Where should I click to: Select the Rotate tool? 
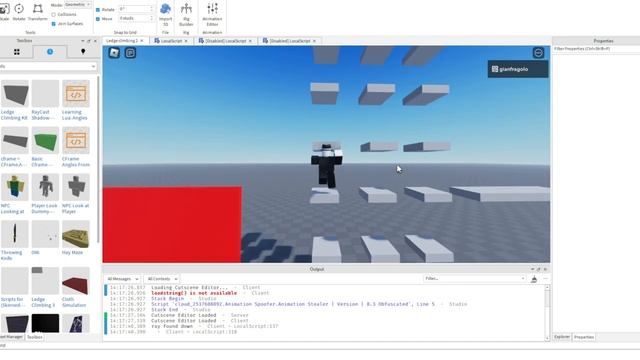click(x=19, y=12)
